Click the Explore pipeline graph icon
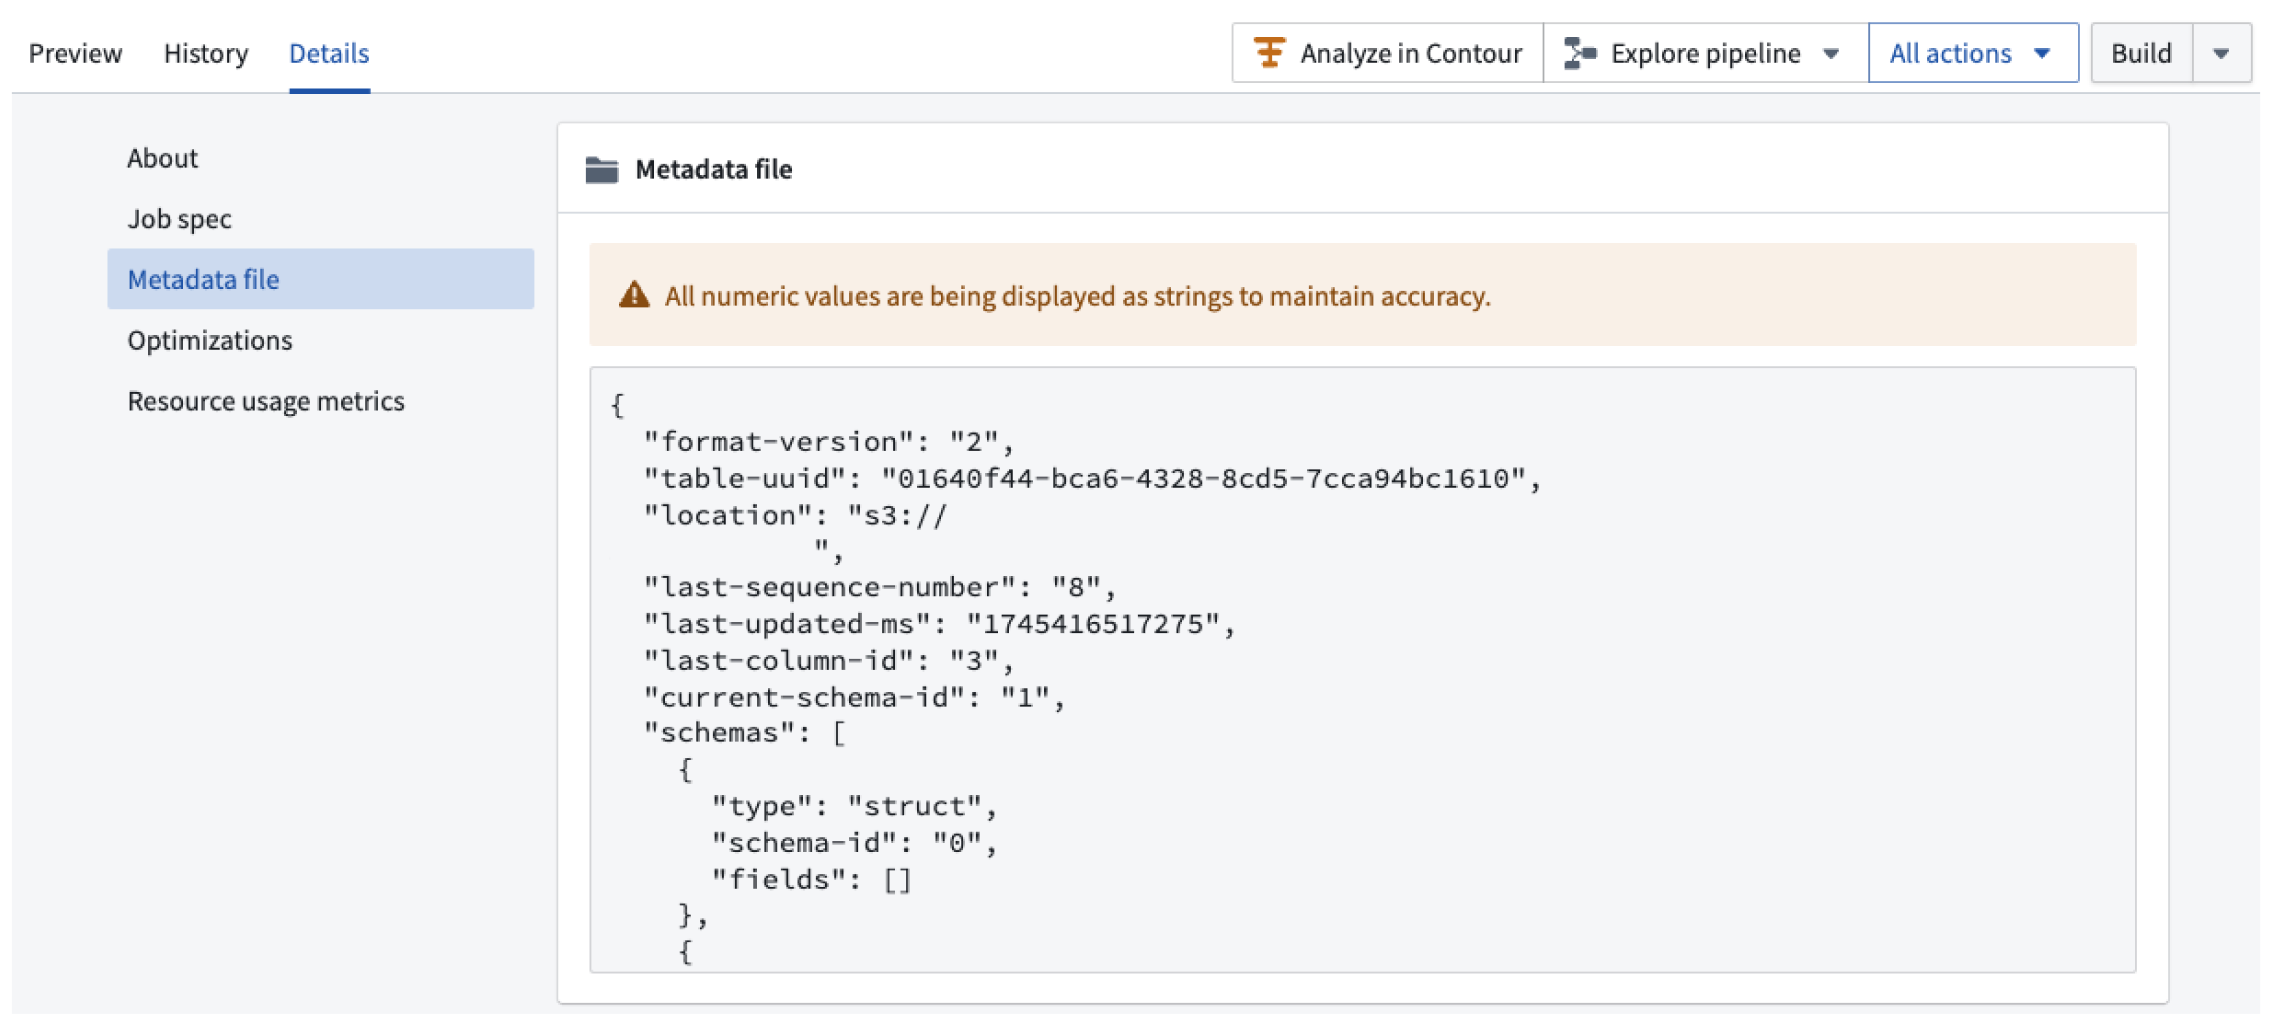Image resolution: width=2276 pixels, height=1028 pixels. coord(1580,53)
